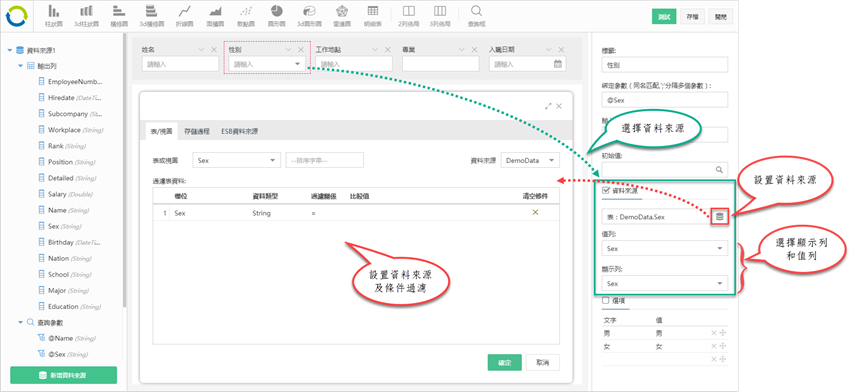Focus the bound parameter field @Sex
The image size is (851, 392).
tap(664, 100)
